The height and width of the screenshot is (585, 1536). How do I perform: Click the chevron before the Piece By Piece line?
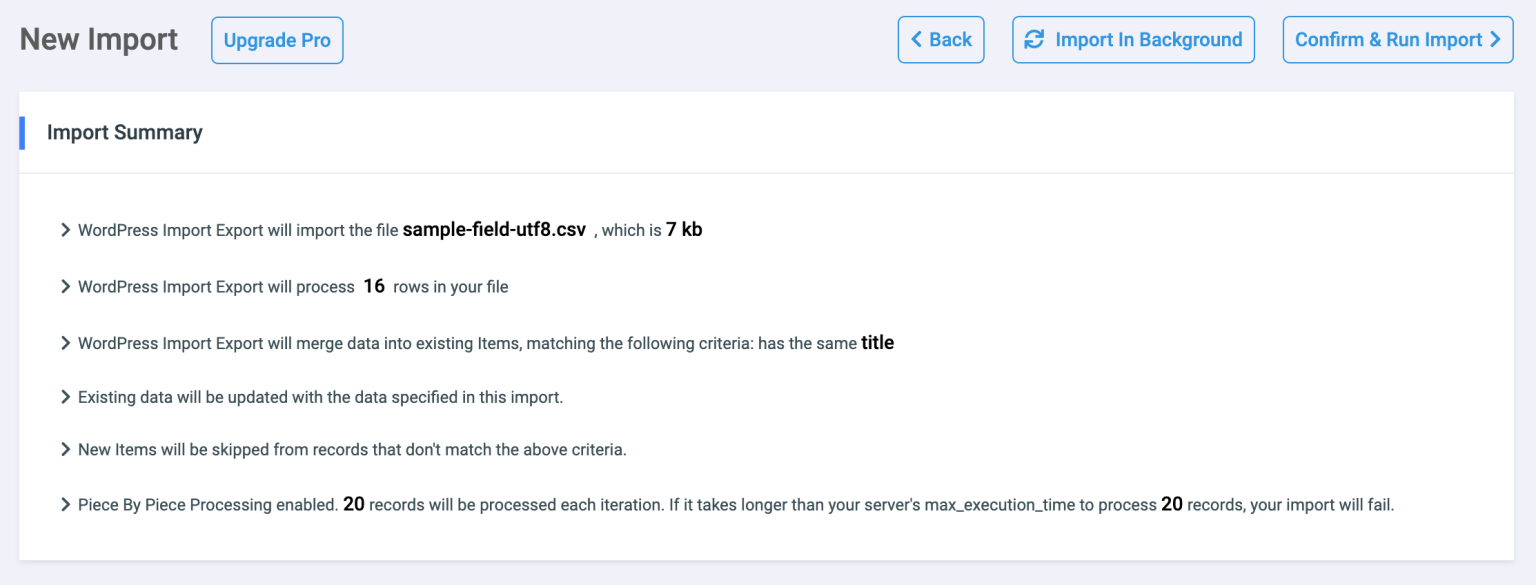tap(66, 504)
